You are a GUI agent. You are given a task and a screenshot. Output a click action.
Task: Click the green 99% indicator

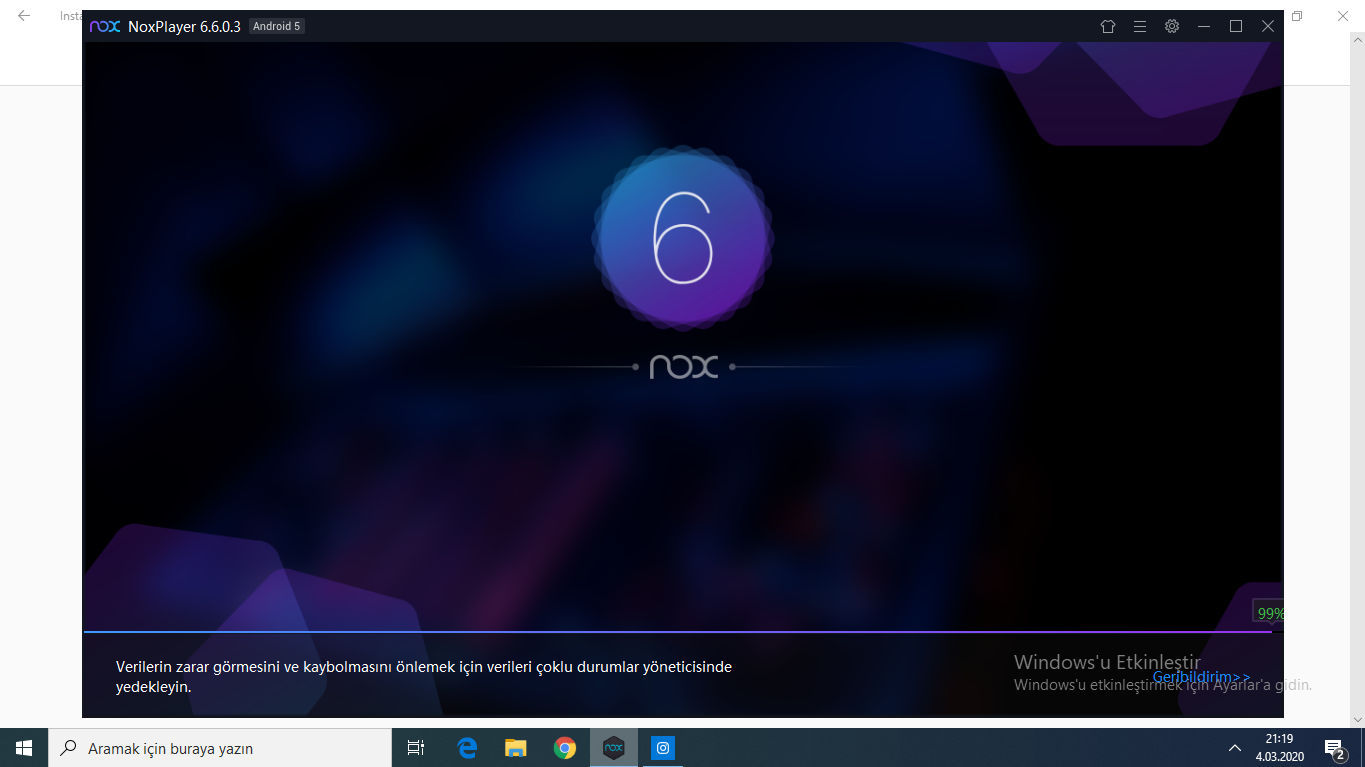[1269, 613]
